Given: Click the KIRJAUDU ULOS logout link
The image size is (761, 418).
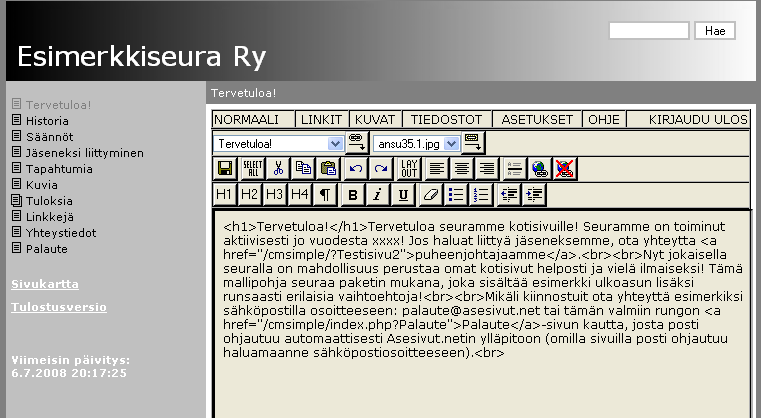Looking at the screenshot, I should click(697, 119).
